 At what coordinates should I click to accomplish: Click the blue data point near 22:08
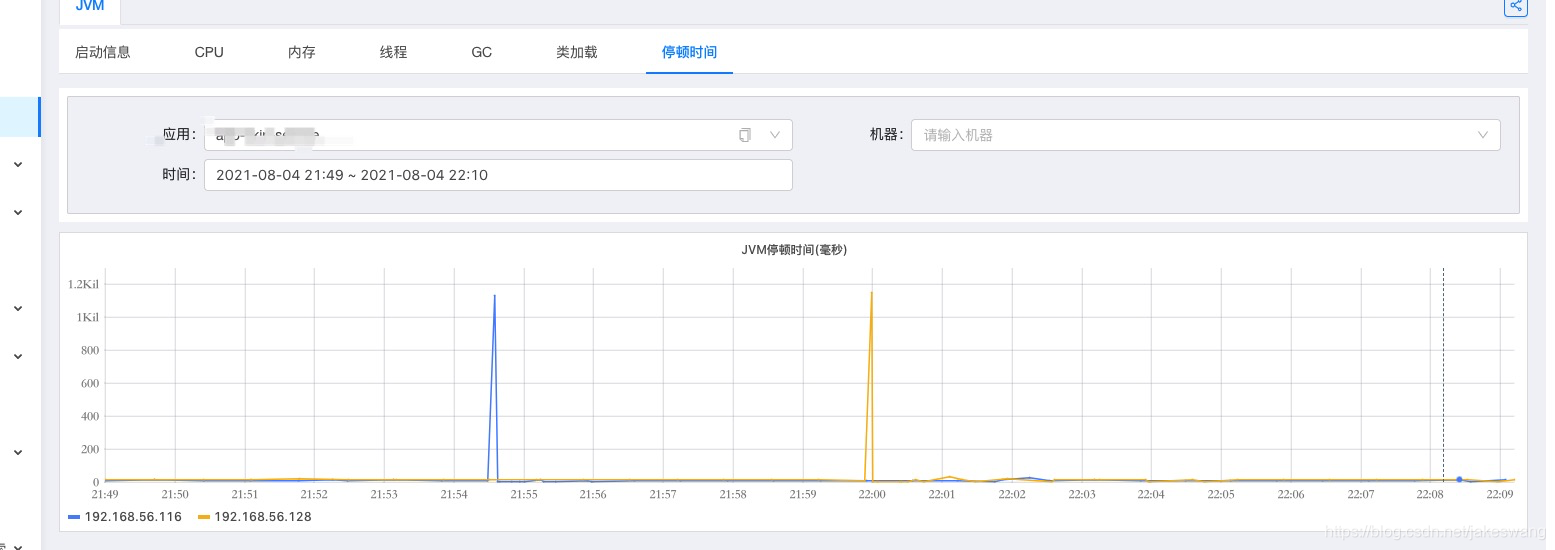[x=1459, y=479]
